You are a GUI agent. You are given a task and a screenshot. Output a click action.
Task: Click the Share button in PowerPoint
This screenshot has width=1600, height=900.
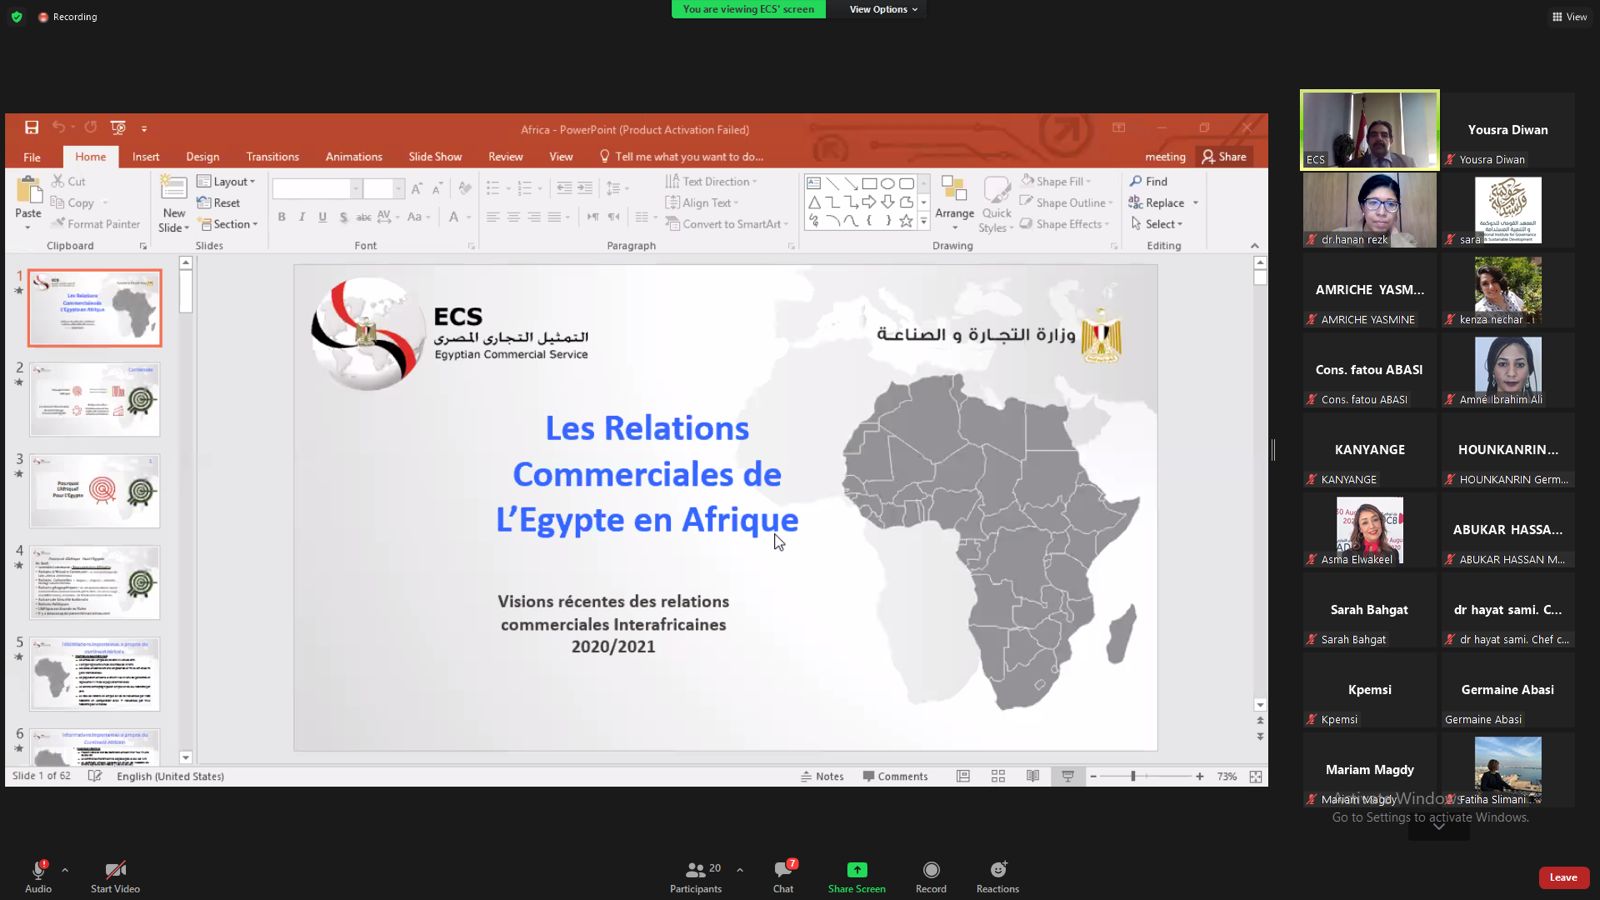coord(1224,157)
